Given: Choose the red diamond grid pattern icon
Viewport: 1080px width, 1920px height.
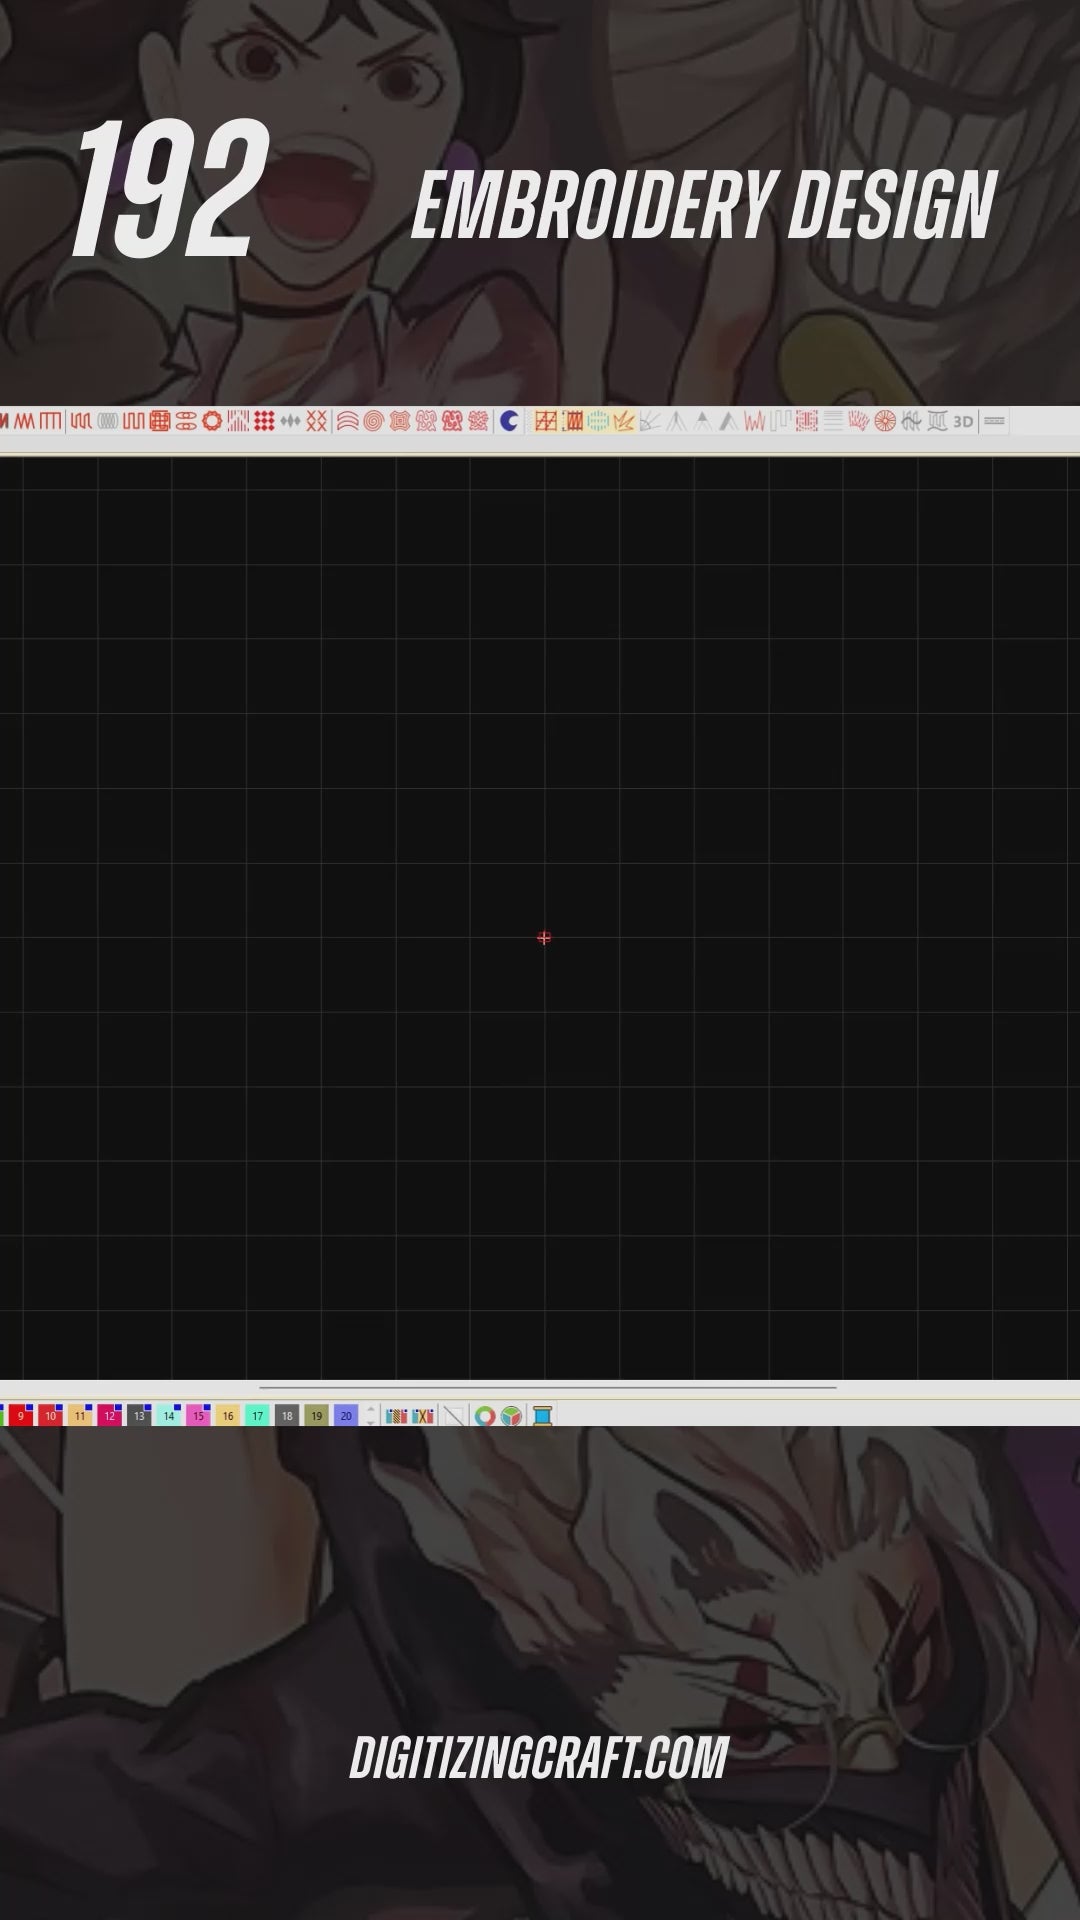Looking at the screenshot, I should coord(264,422).
